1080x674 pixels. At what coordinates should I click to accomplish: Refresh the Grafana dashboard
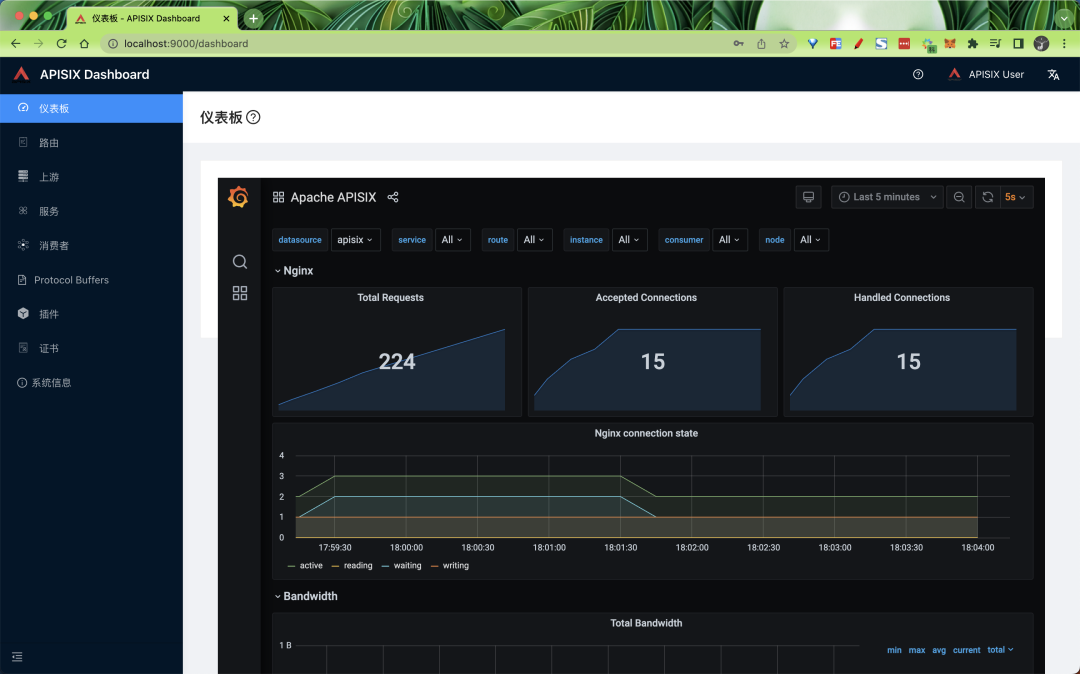(987, 197)
